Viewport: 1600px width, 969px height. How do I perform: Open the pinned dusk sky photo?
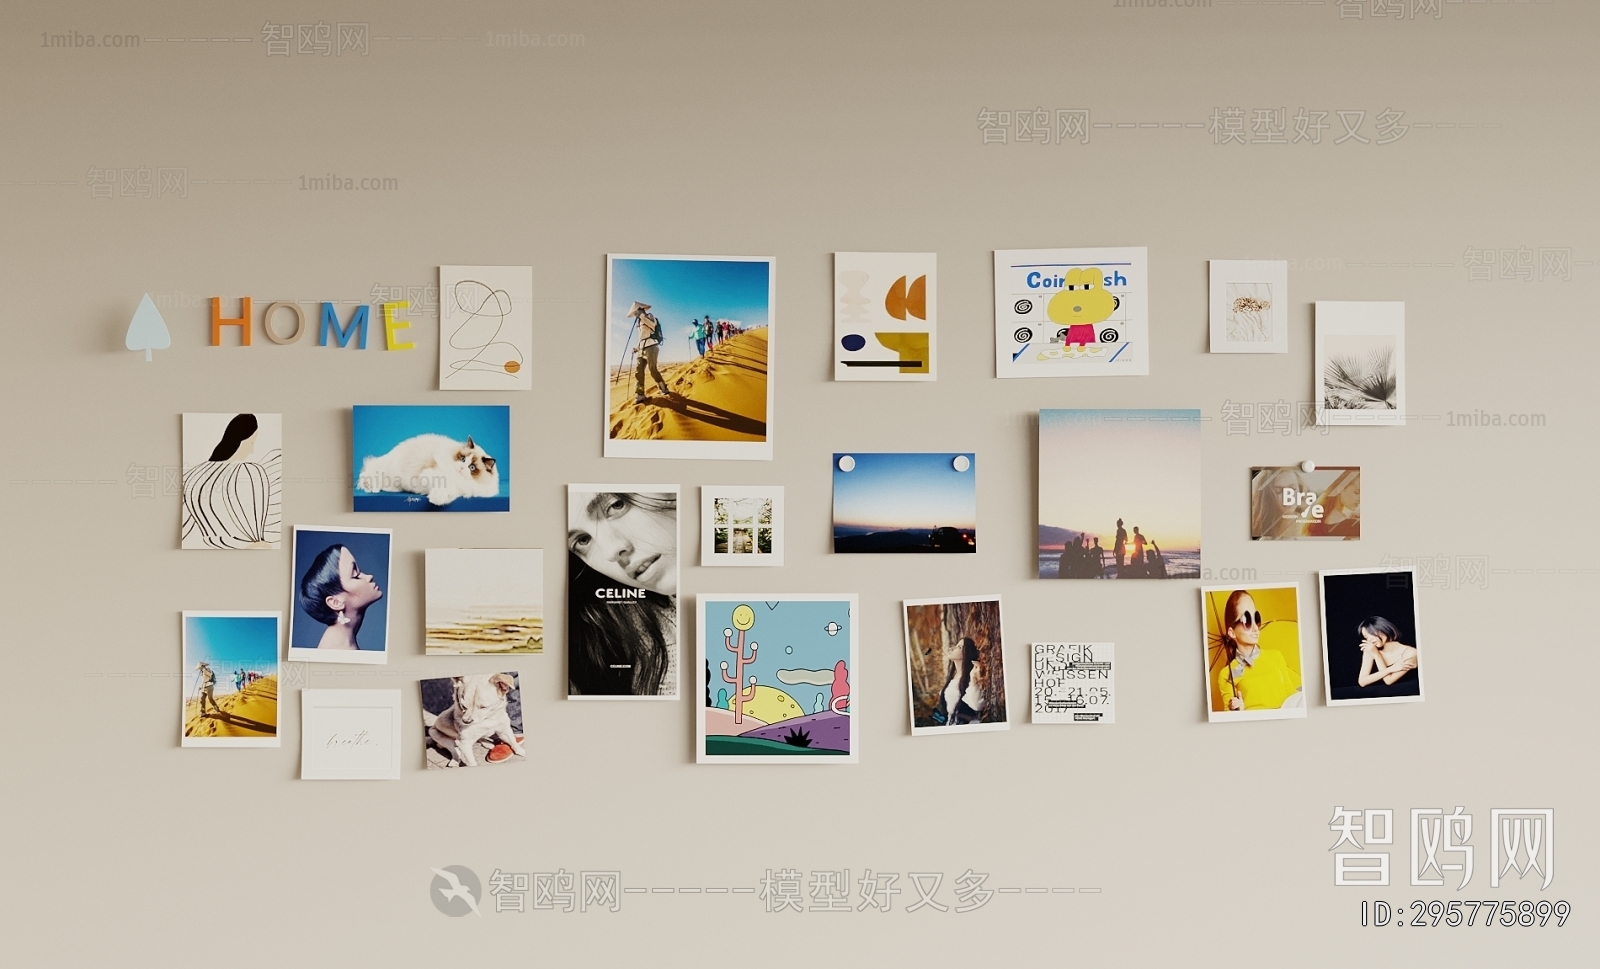(x=904, y=503)
